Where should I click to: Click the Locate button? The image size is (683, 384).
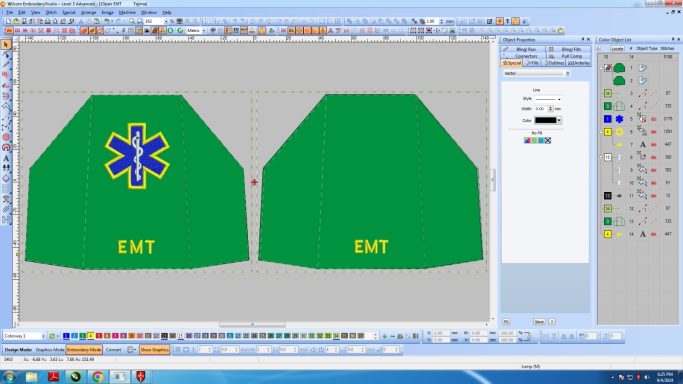click(617, 48)
